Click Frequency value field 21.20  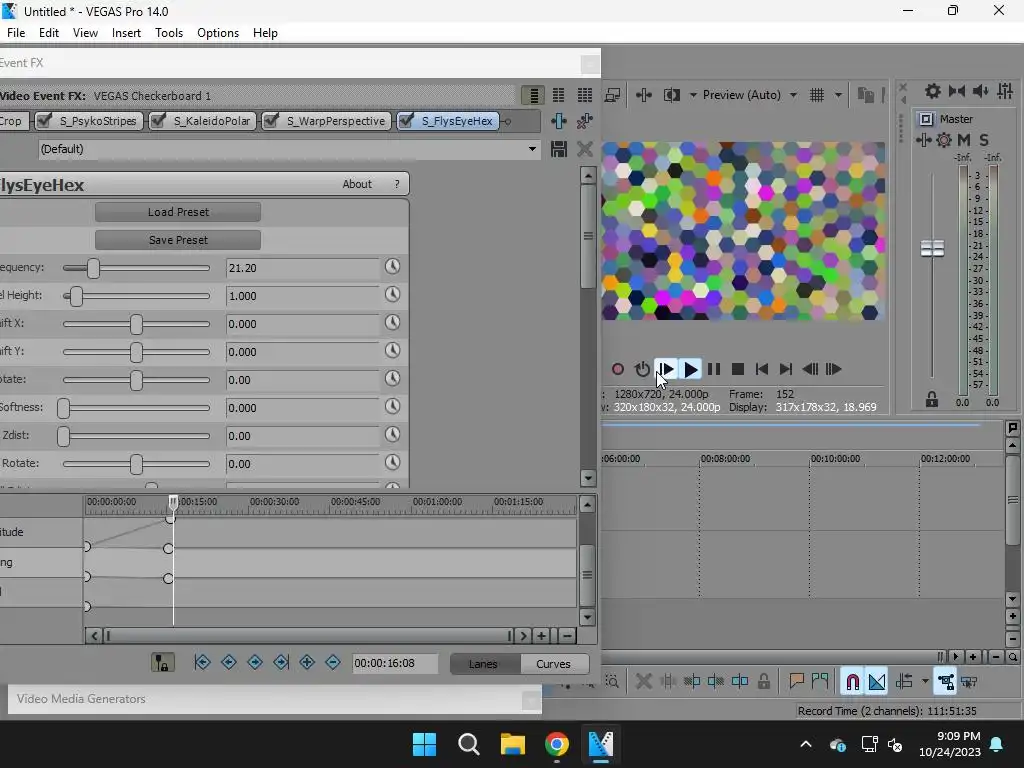click(x=302, y=268)
